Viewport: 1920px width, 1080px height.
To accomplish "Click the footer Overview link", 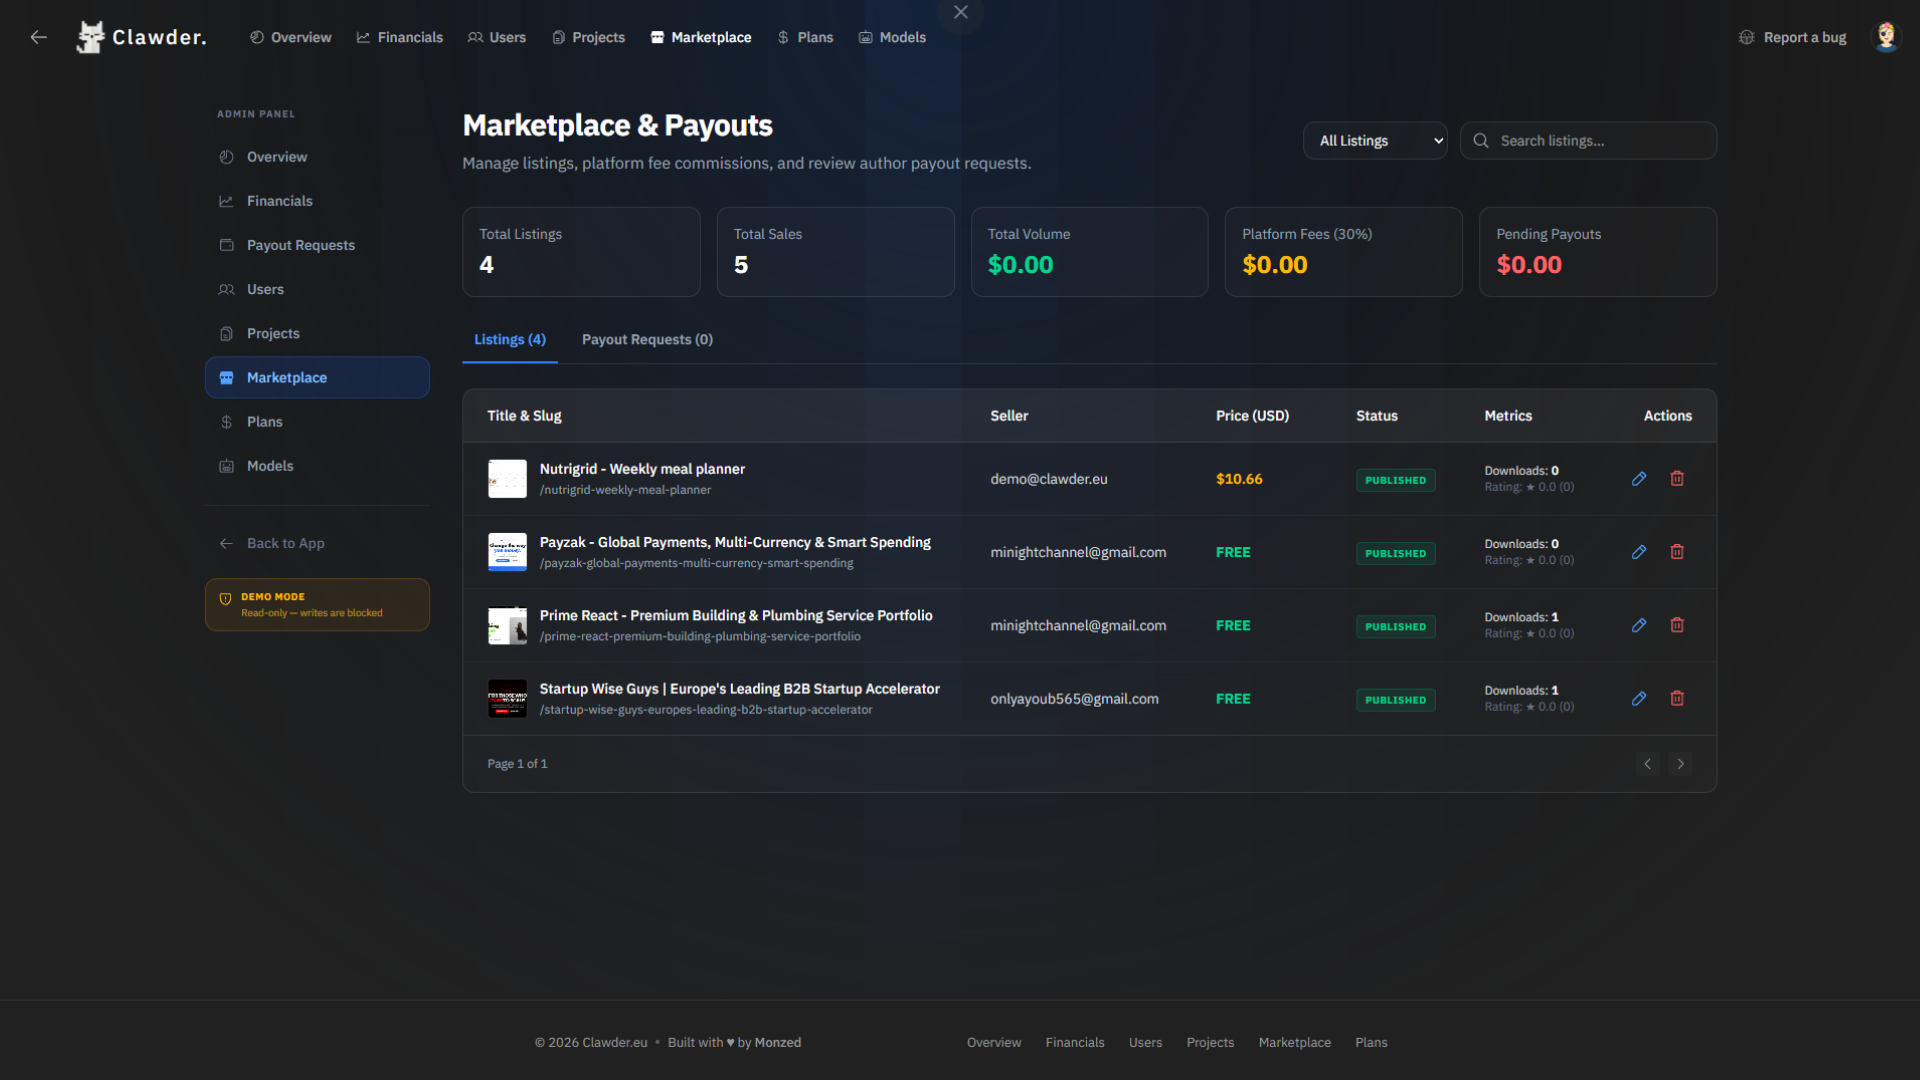I will (994, 1042).
